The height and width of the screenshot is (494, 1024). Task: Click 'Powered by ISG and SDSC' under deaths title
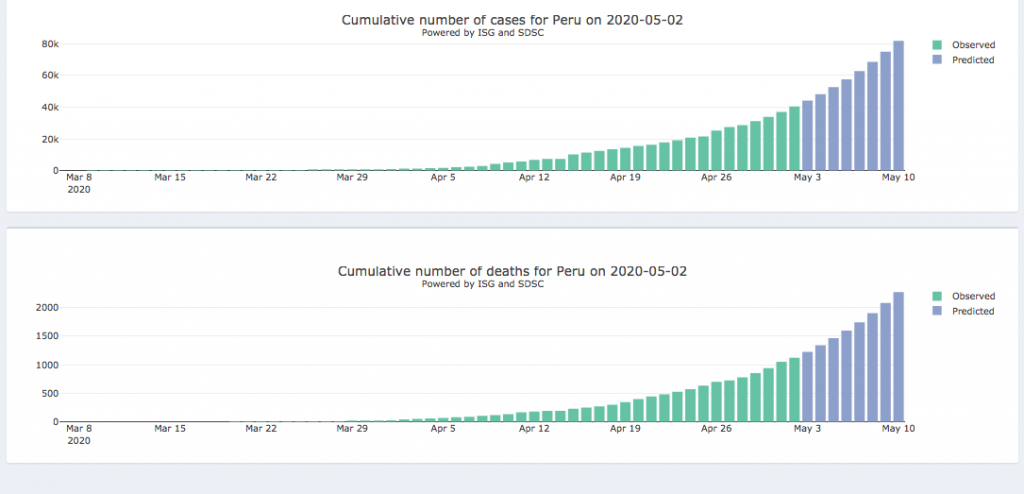click(x=483, y=283)
